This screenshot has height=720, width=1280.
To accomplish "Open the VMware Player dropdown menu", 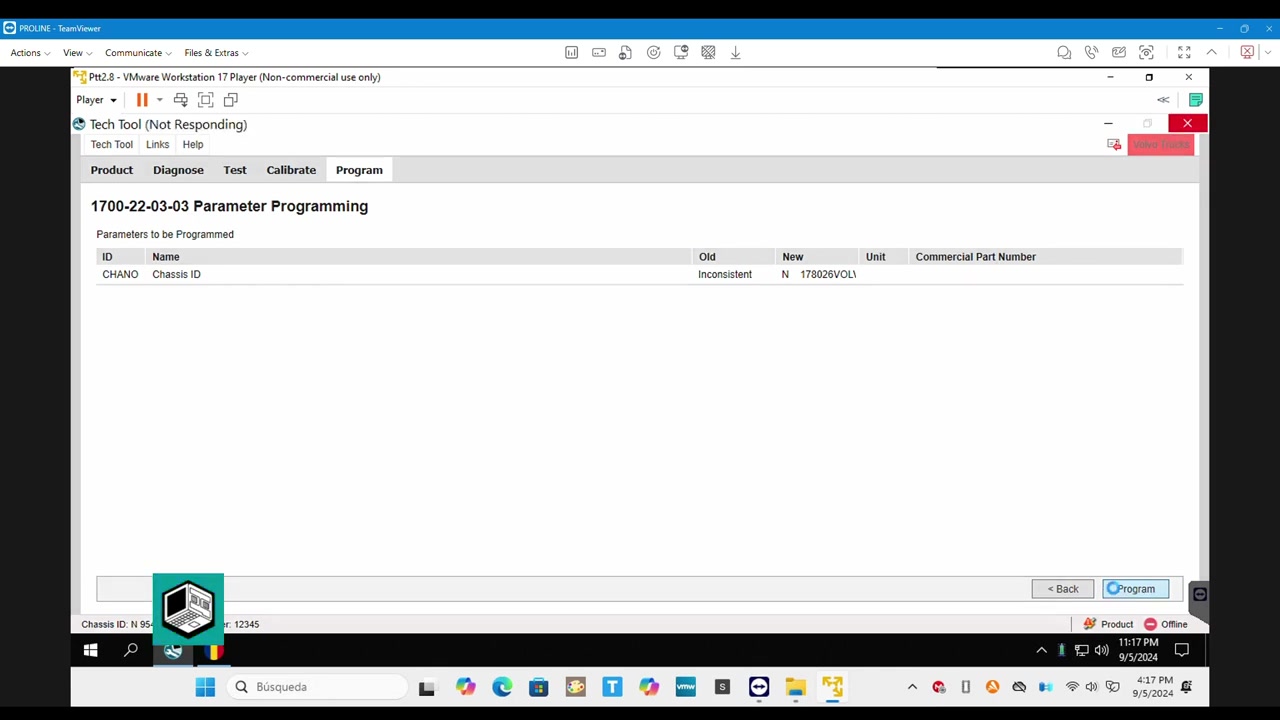I will coord(96,100).
